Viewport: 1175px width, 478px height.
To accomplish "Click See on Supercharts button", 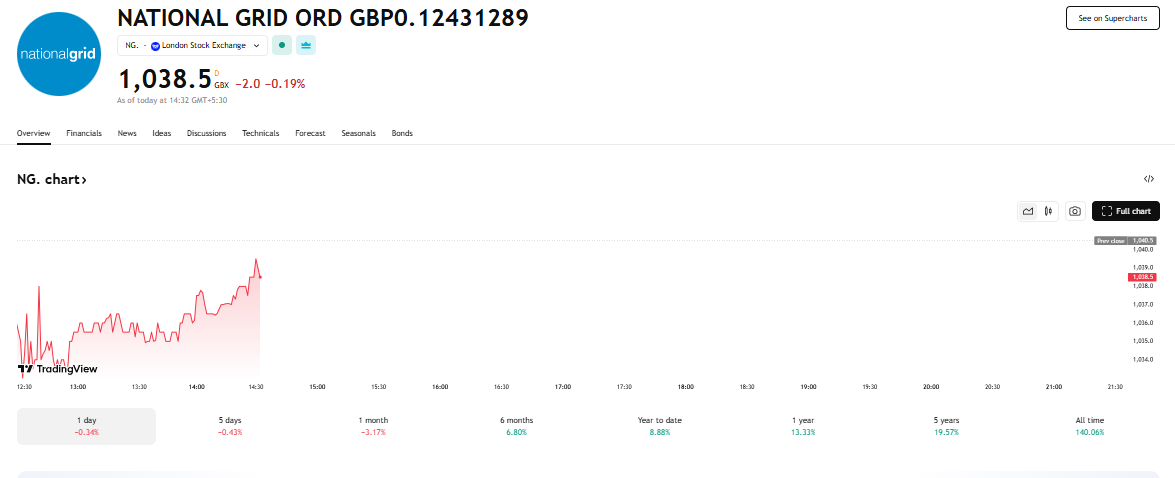I will pyautogui.click(x=1113, y=18).
